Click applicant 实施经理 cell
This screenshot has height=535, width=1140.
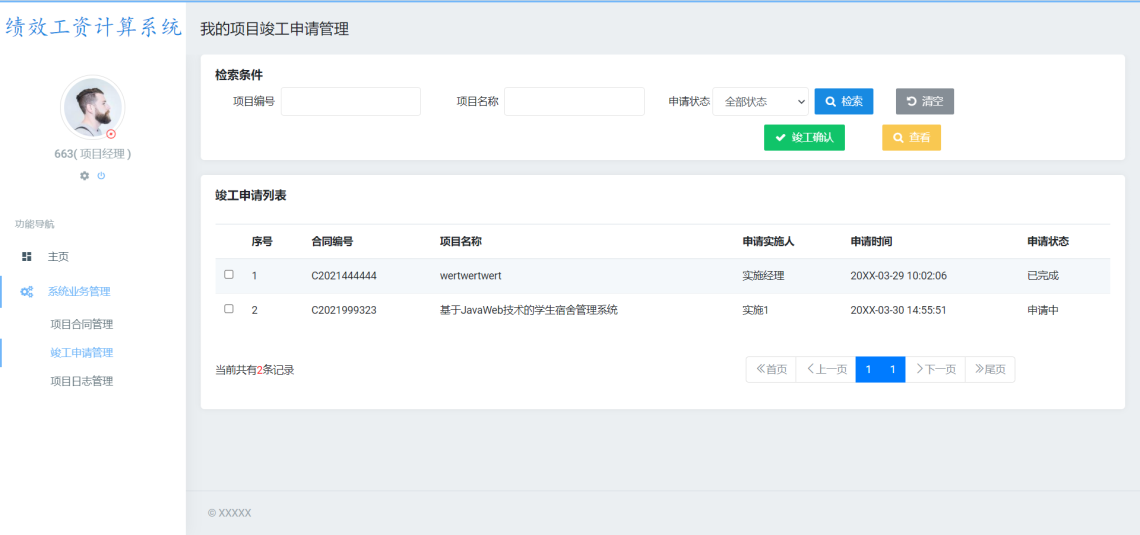763,275
